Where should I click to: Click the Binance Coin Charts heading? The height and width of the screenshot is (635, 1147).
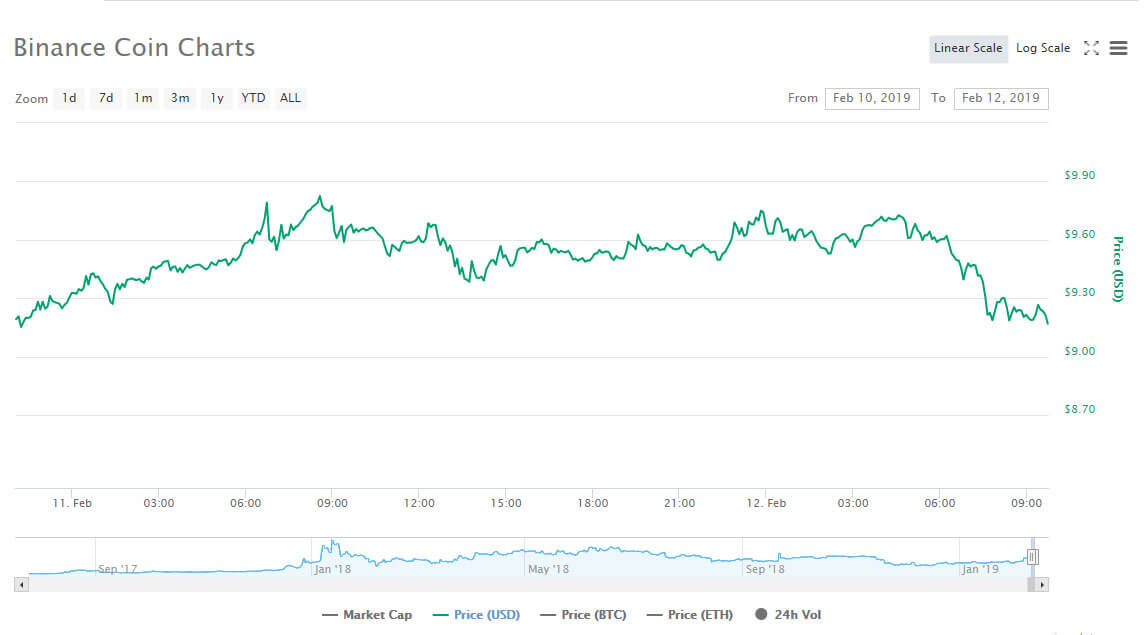pos(135,48)
